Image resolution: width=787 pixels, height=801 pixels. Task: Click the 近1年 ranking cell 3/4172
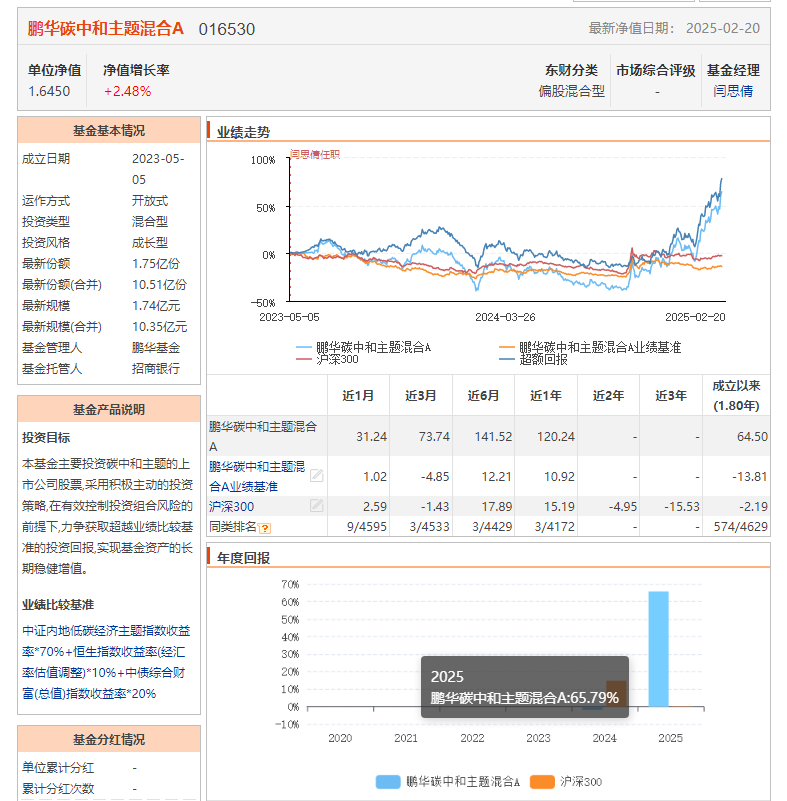pos(554,527)
